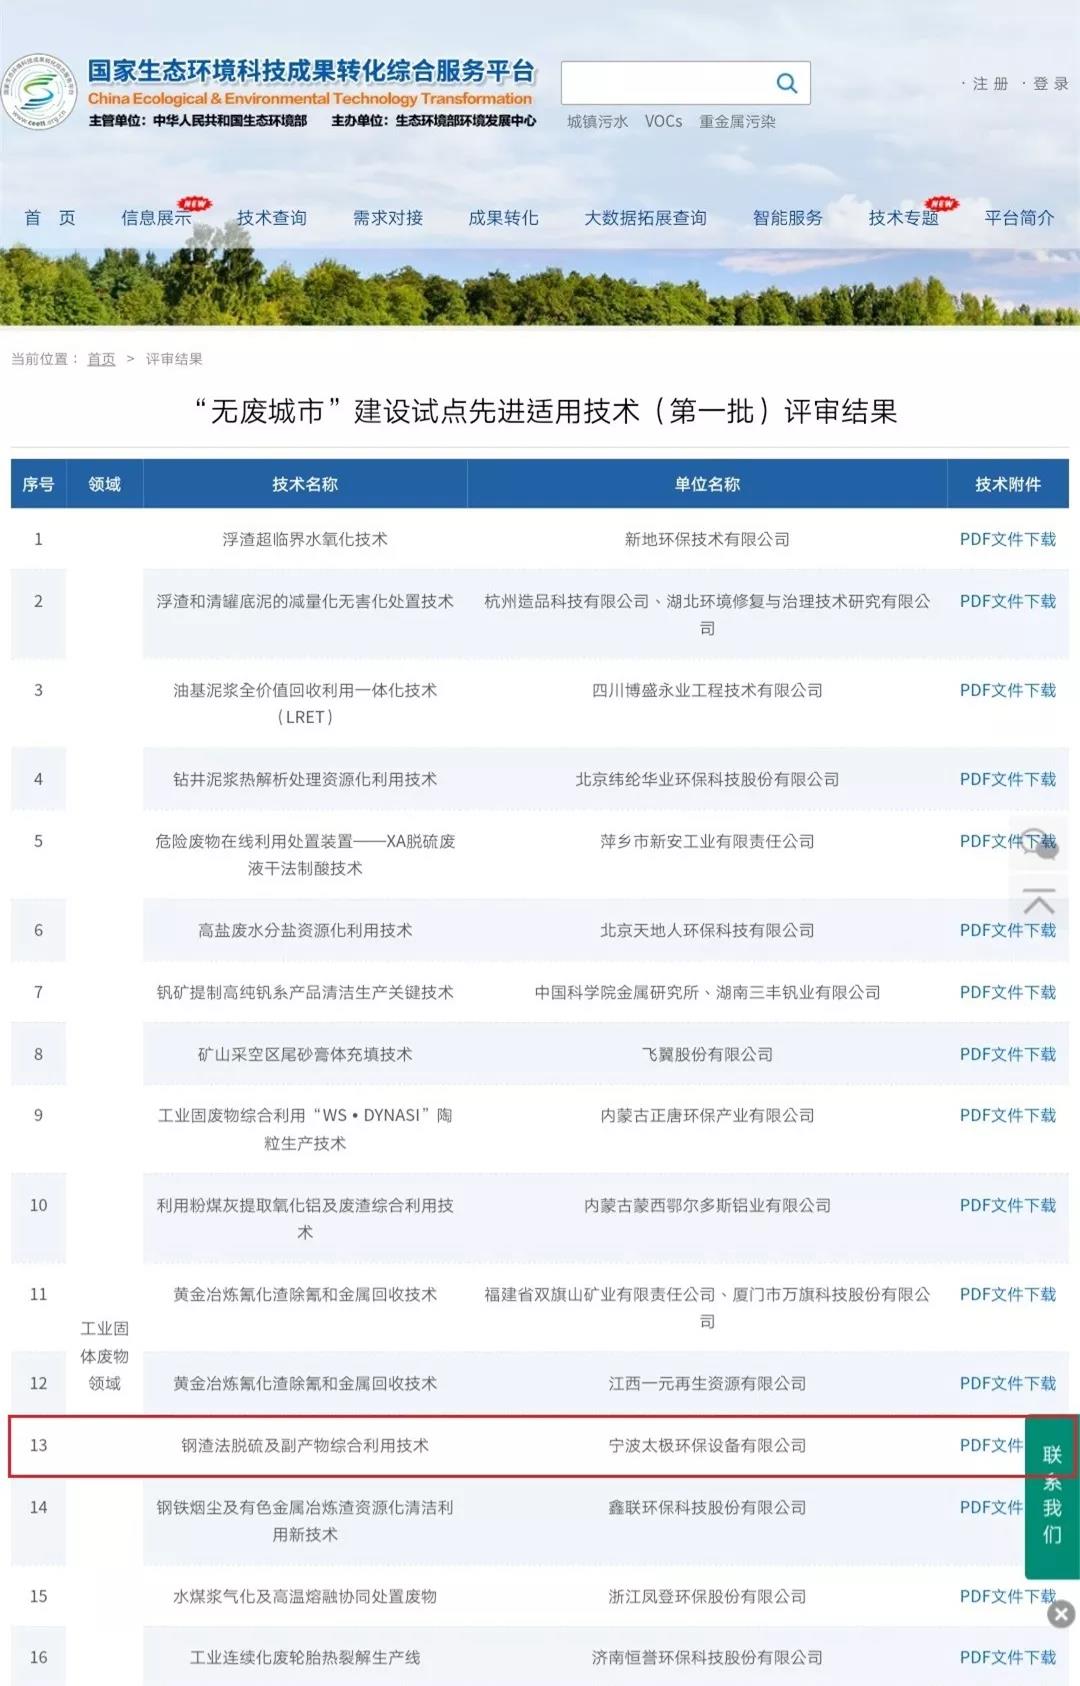Open the 联系我们 green side tab
1080x1686 pixels.
[1052, 1496]
